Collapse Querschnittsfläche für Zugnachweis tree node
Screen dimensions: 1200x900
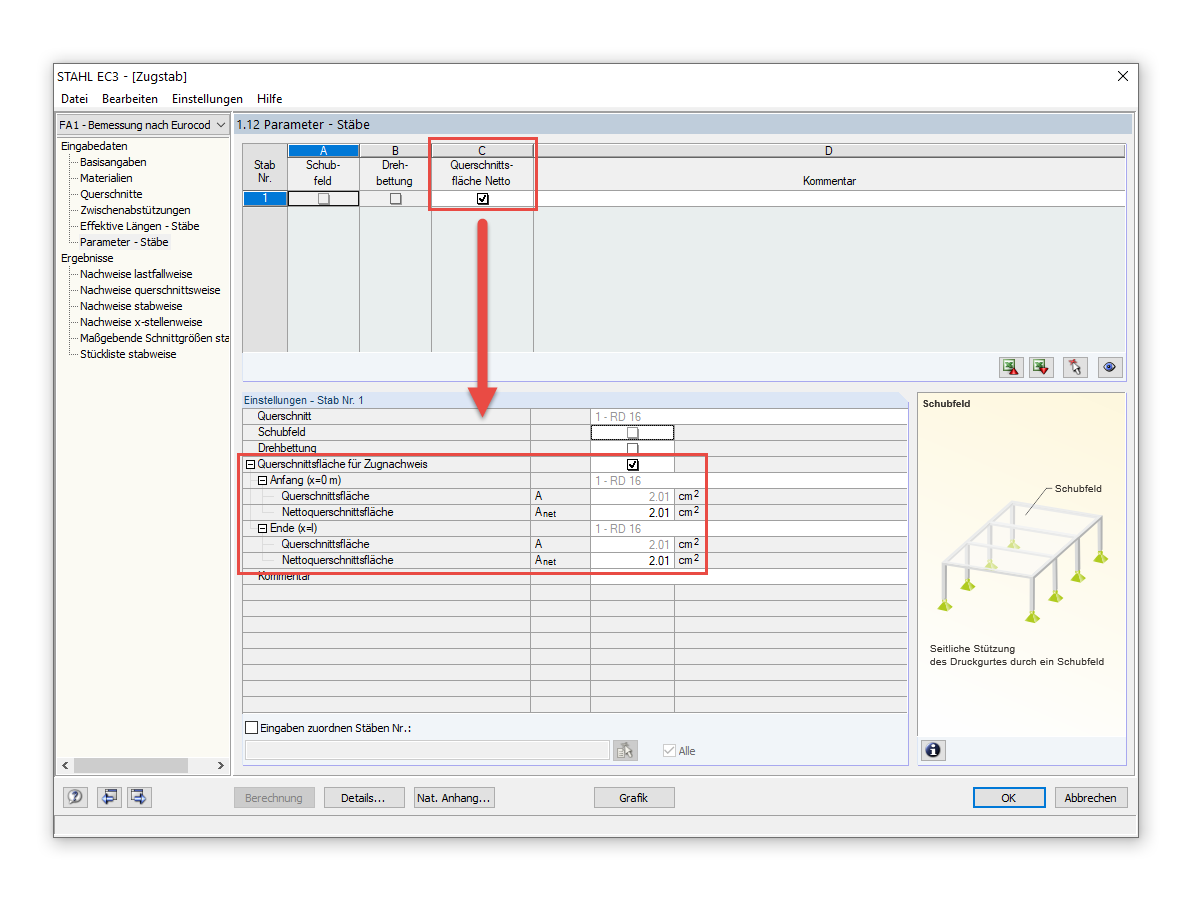[x=250, y=465]
